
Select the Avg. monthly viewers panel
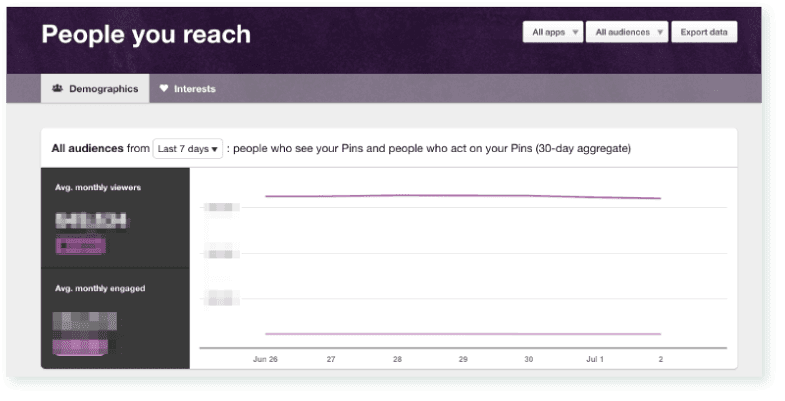pyautogui.click(x=115, y=217)
